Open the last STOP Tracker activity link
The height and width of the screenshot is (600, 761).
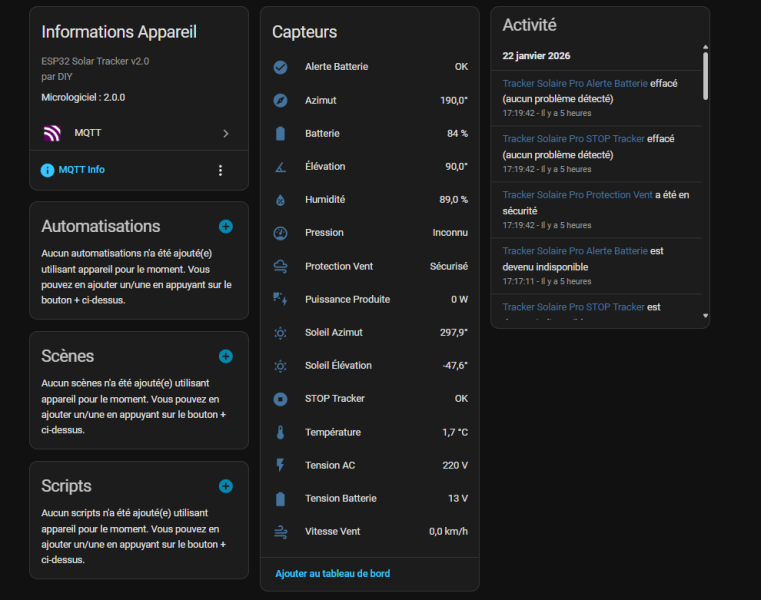[573, 307]
